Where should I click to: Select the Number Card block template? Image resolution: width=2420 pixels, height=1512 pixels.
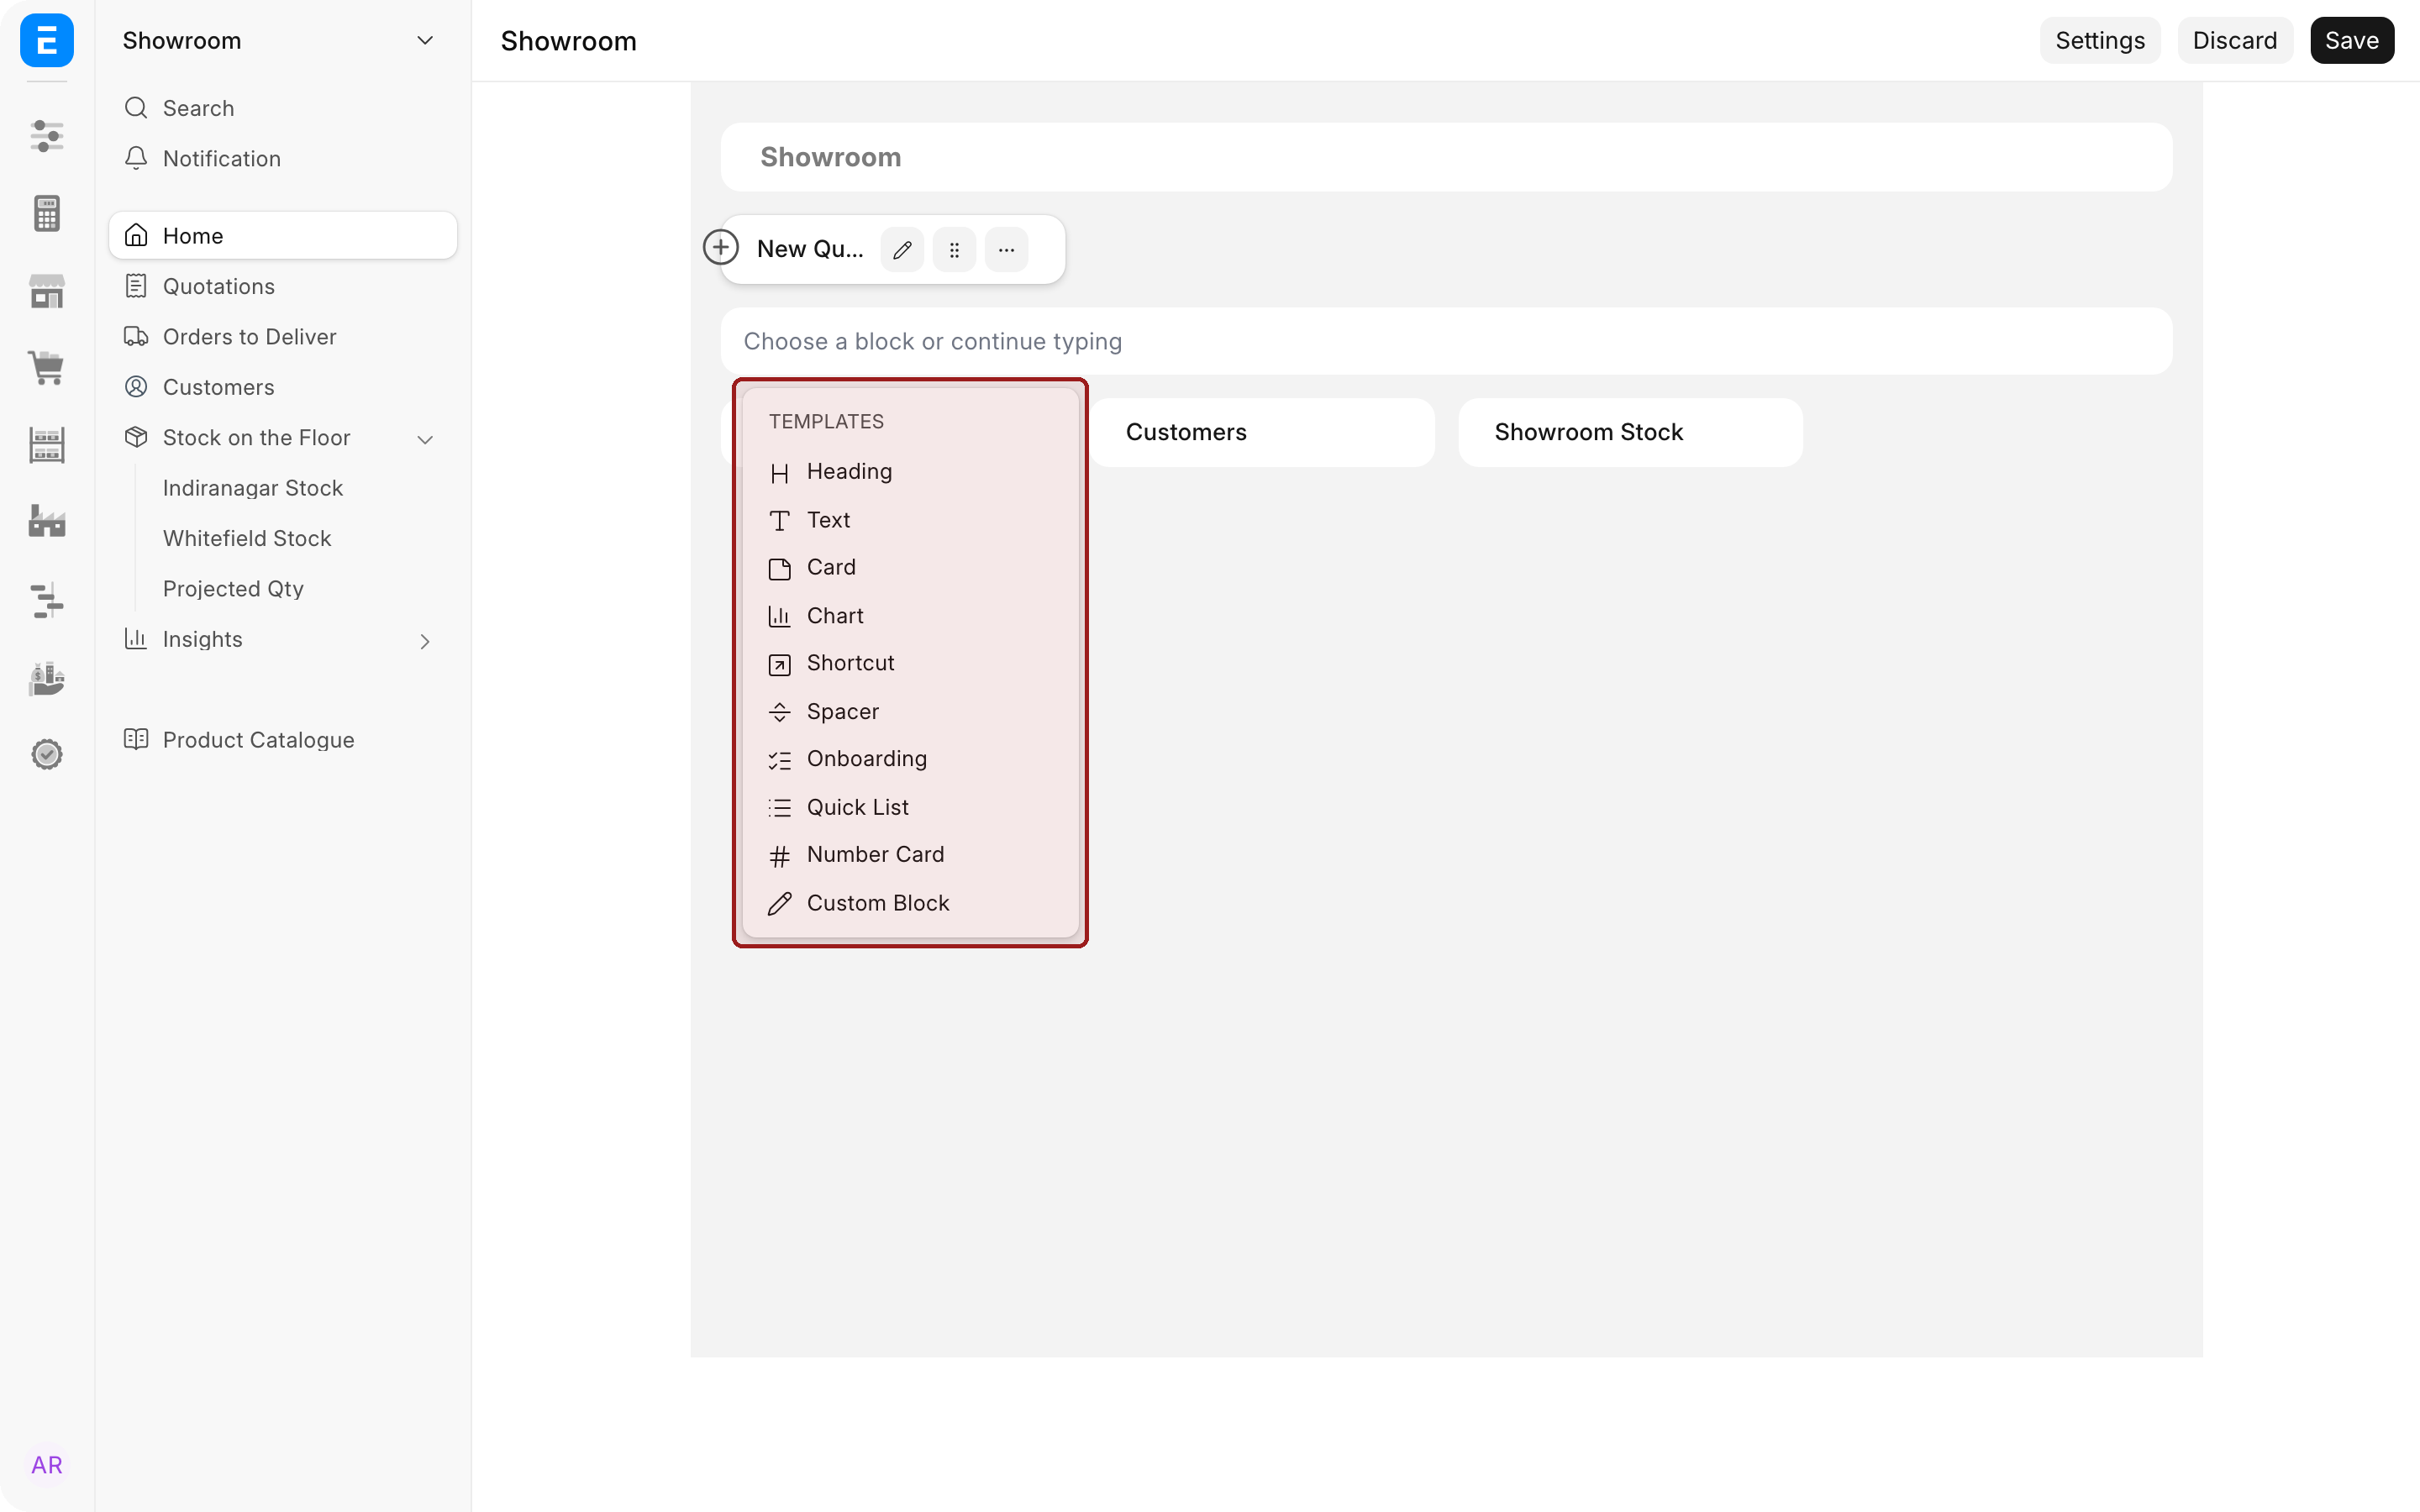pyautogui.click(x=910, y=855)
